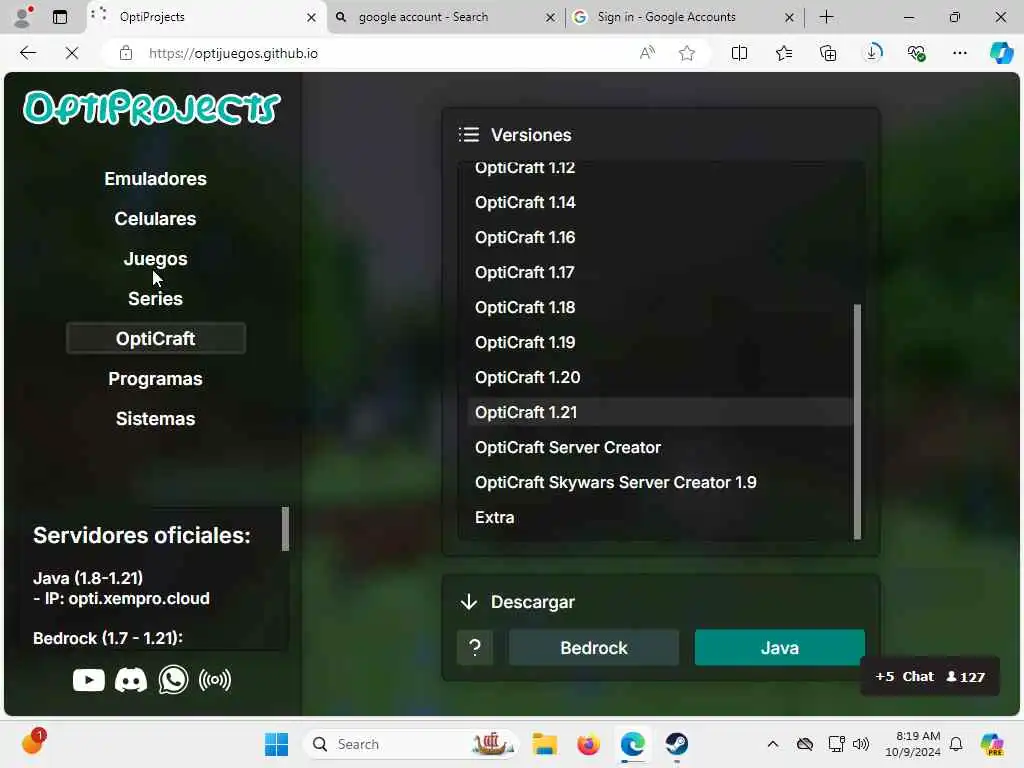Go back in the browser
This screenshot has width=1024, height=768.
pyautogui.click(x=28, y=53)
